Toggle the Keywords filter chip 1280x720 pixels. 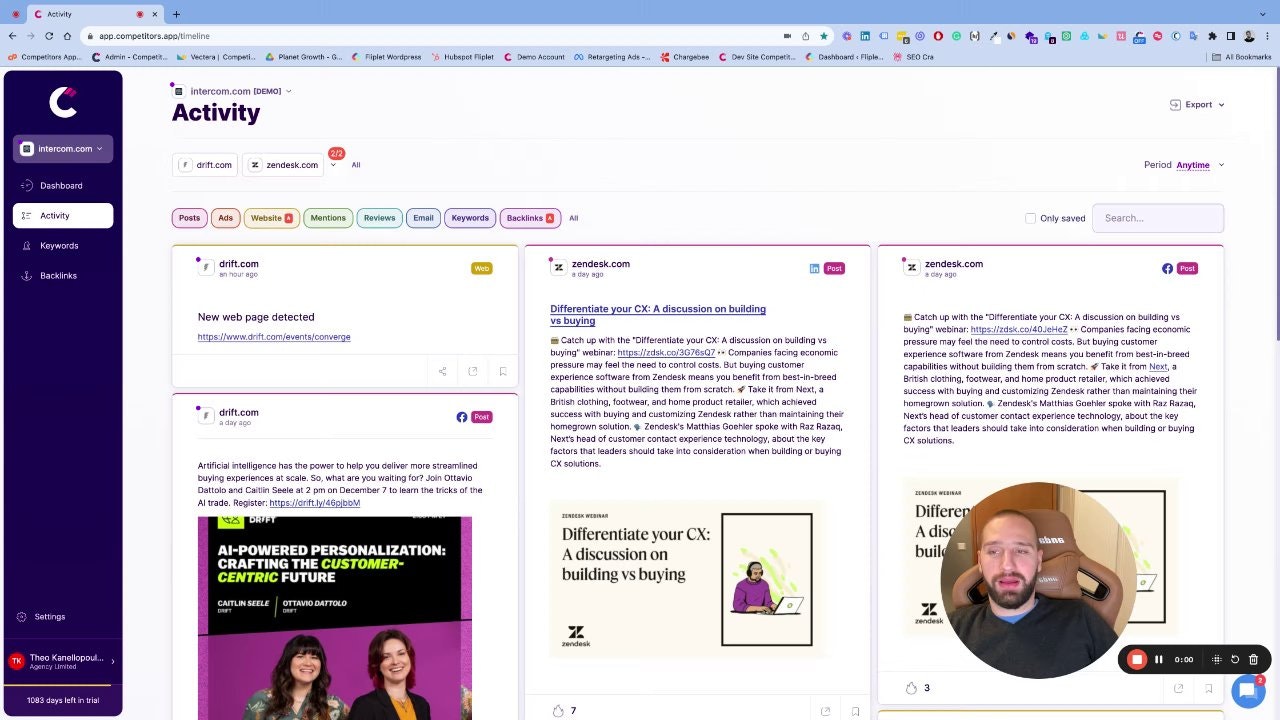[470, 218]
